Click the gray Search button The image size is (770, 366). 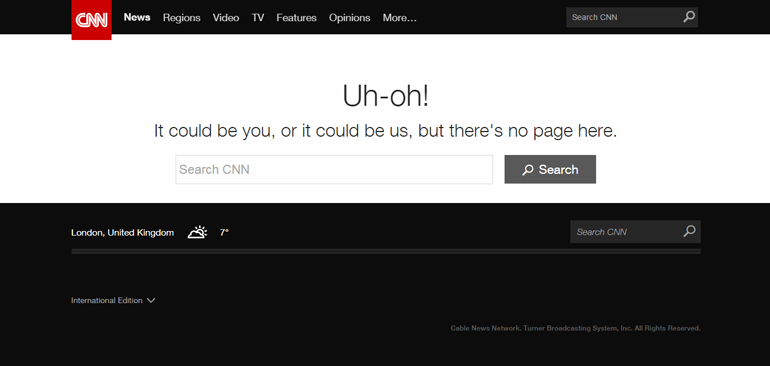550,169
